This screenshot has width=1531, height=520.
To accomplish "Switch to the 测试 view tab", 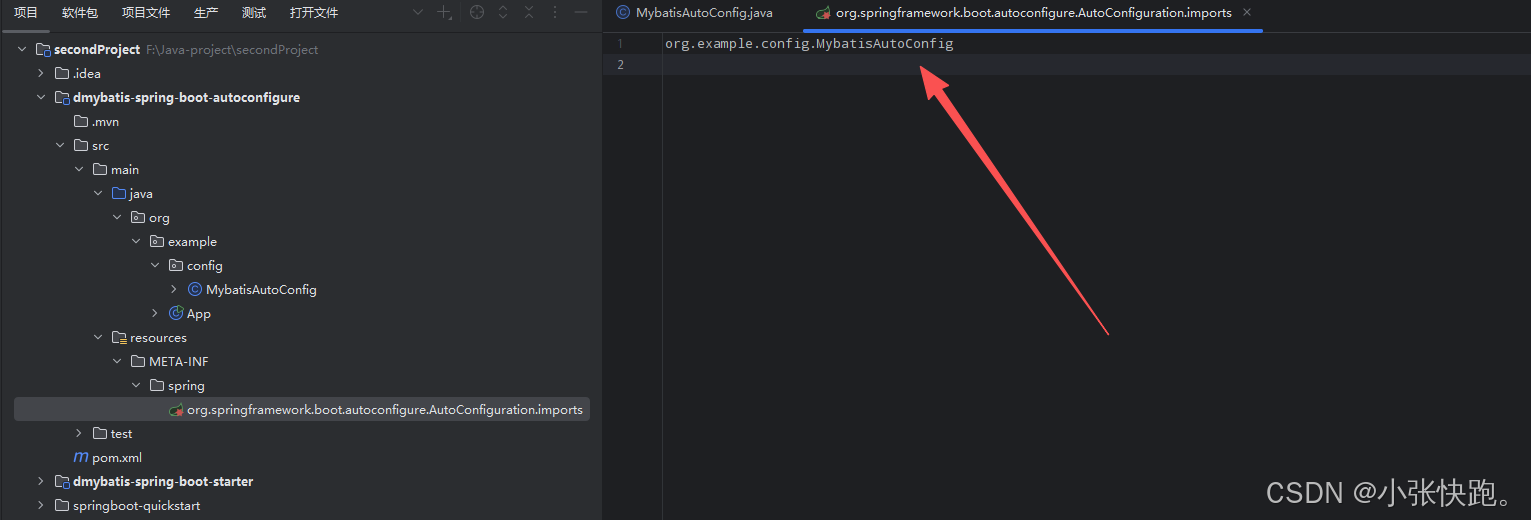I will [x=254, y=13].
